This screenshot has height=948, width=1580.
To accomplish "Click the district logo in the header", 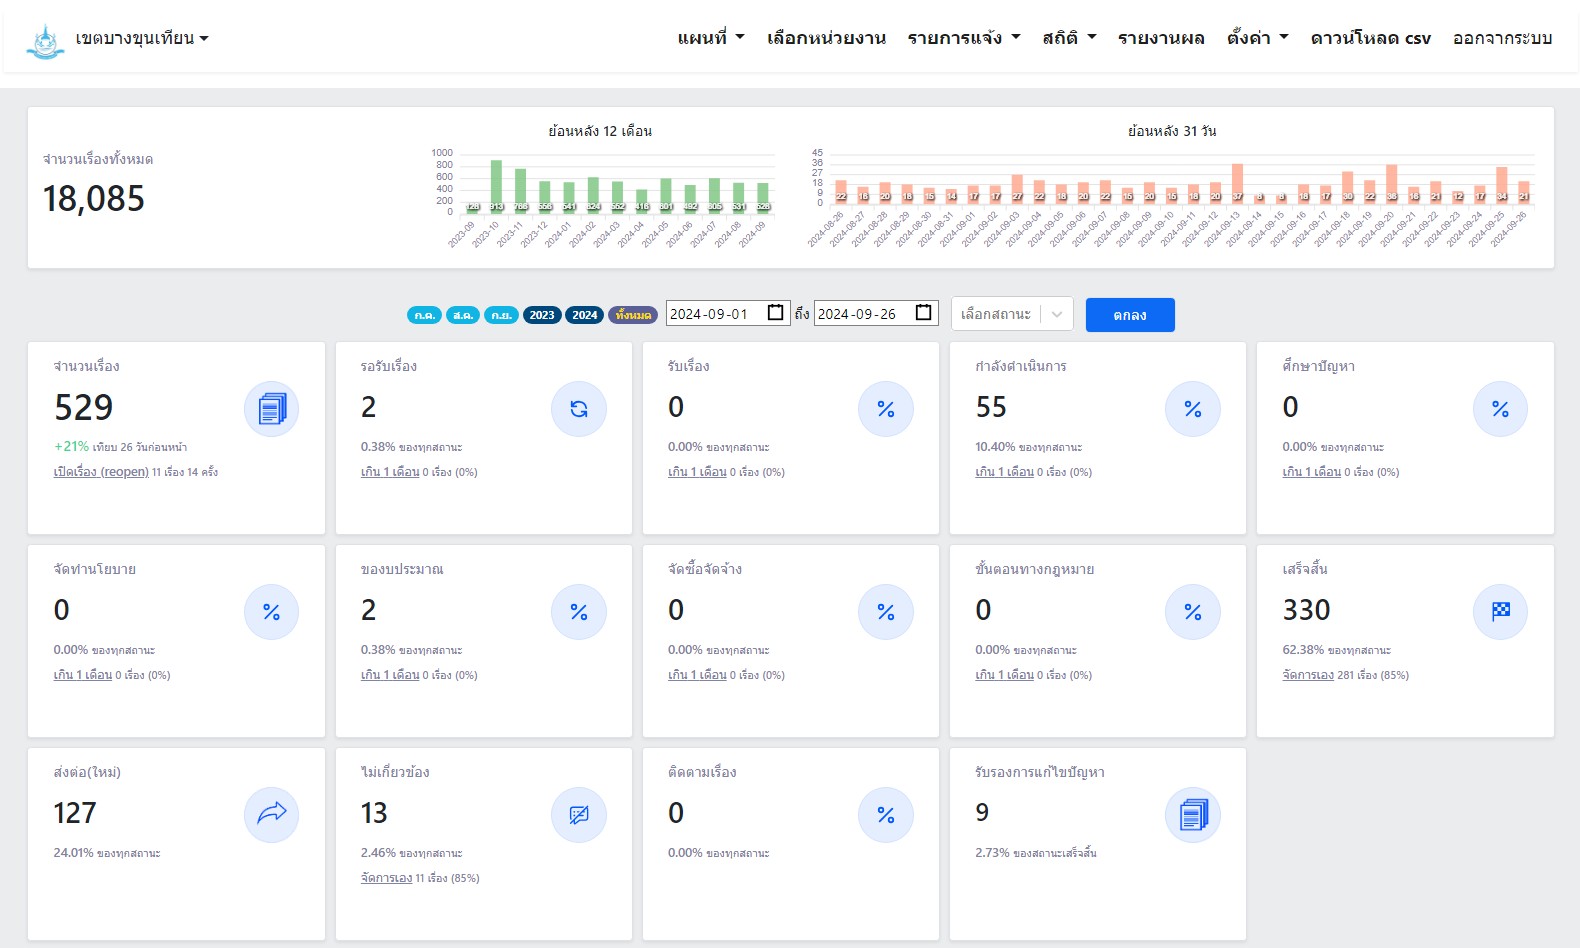I will [x=45, y=40].
